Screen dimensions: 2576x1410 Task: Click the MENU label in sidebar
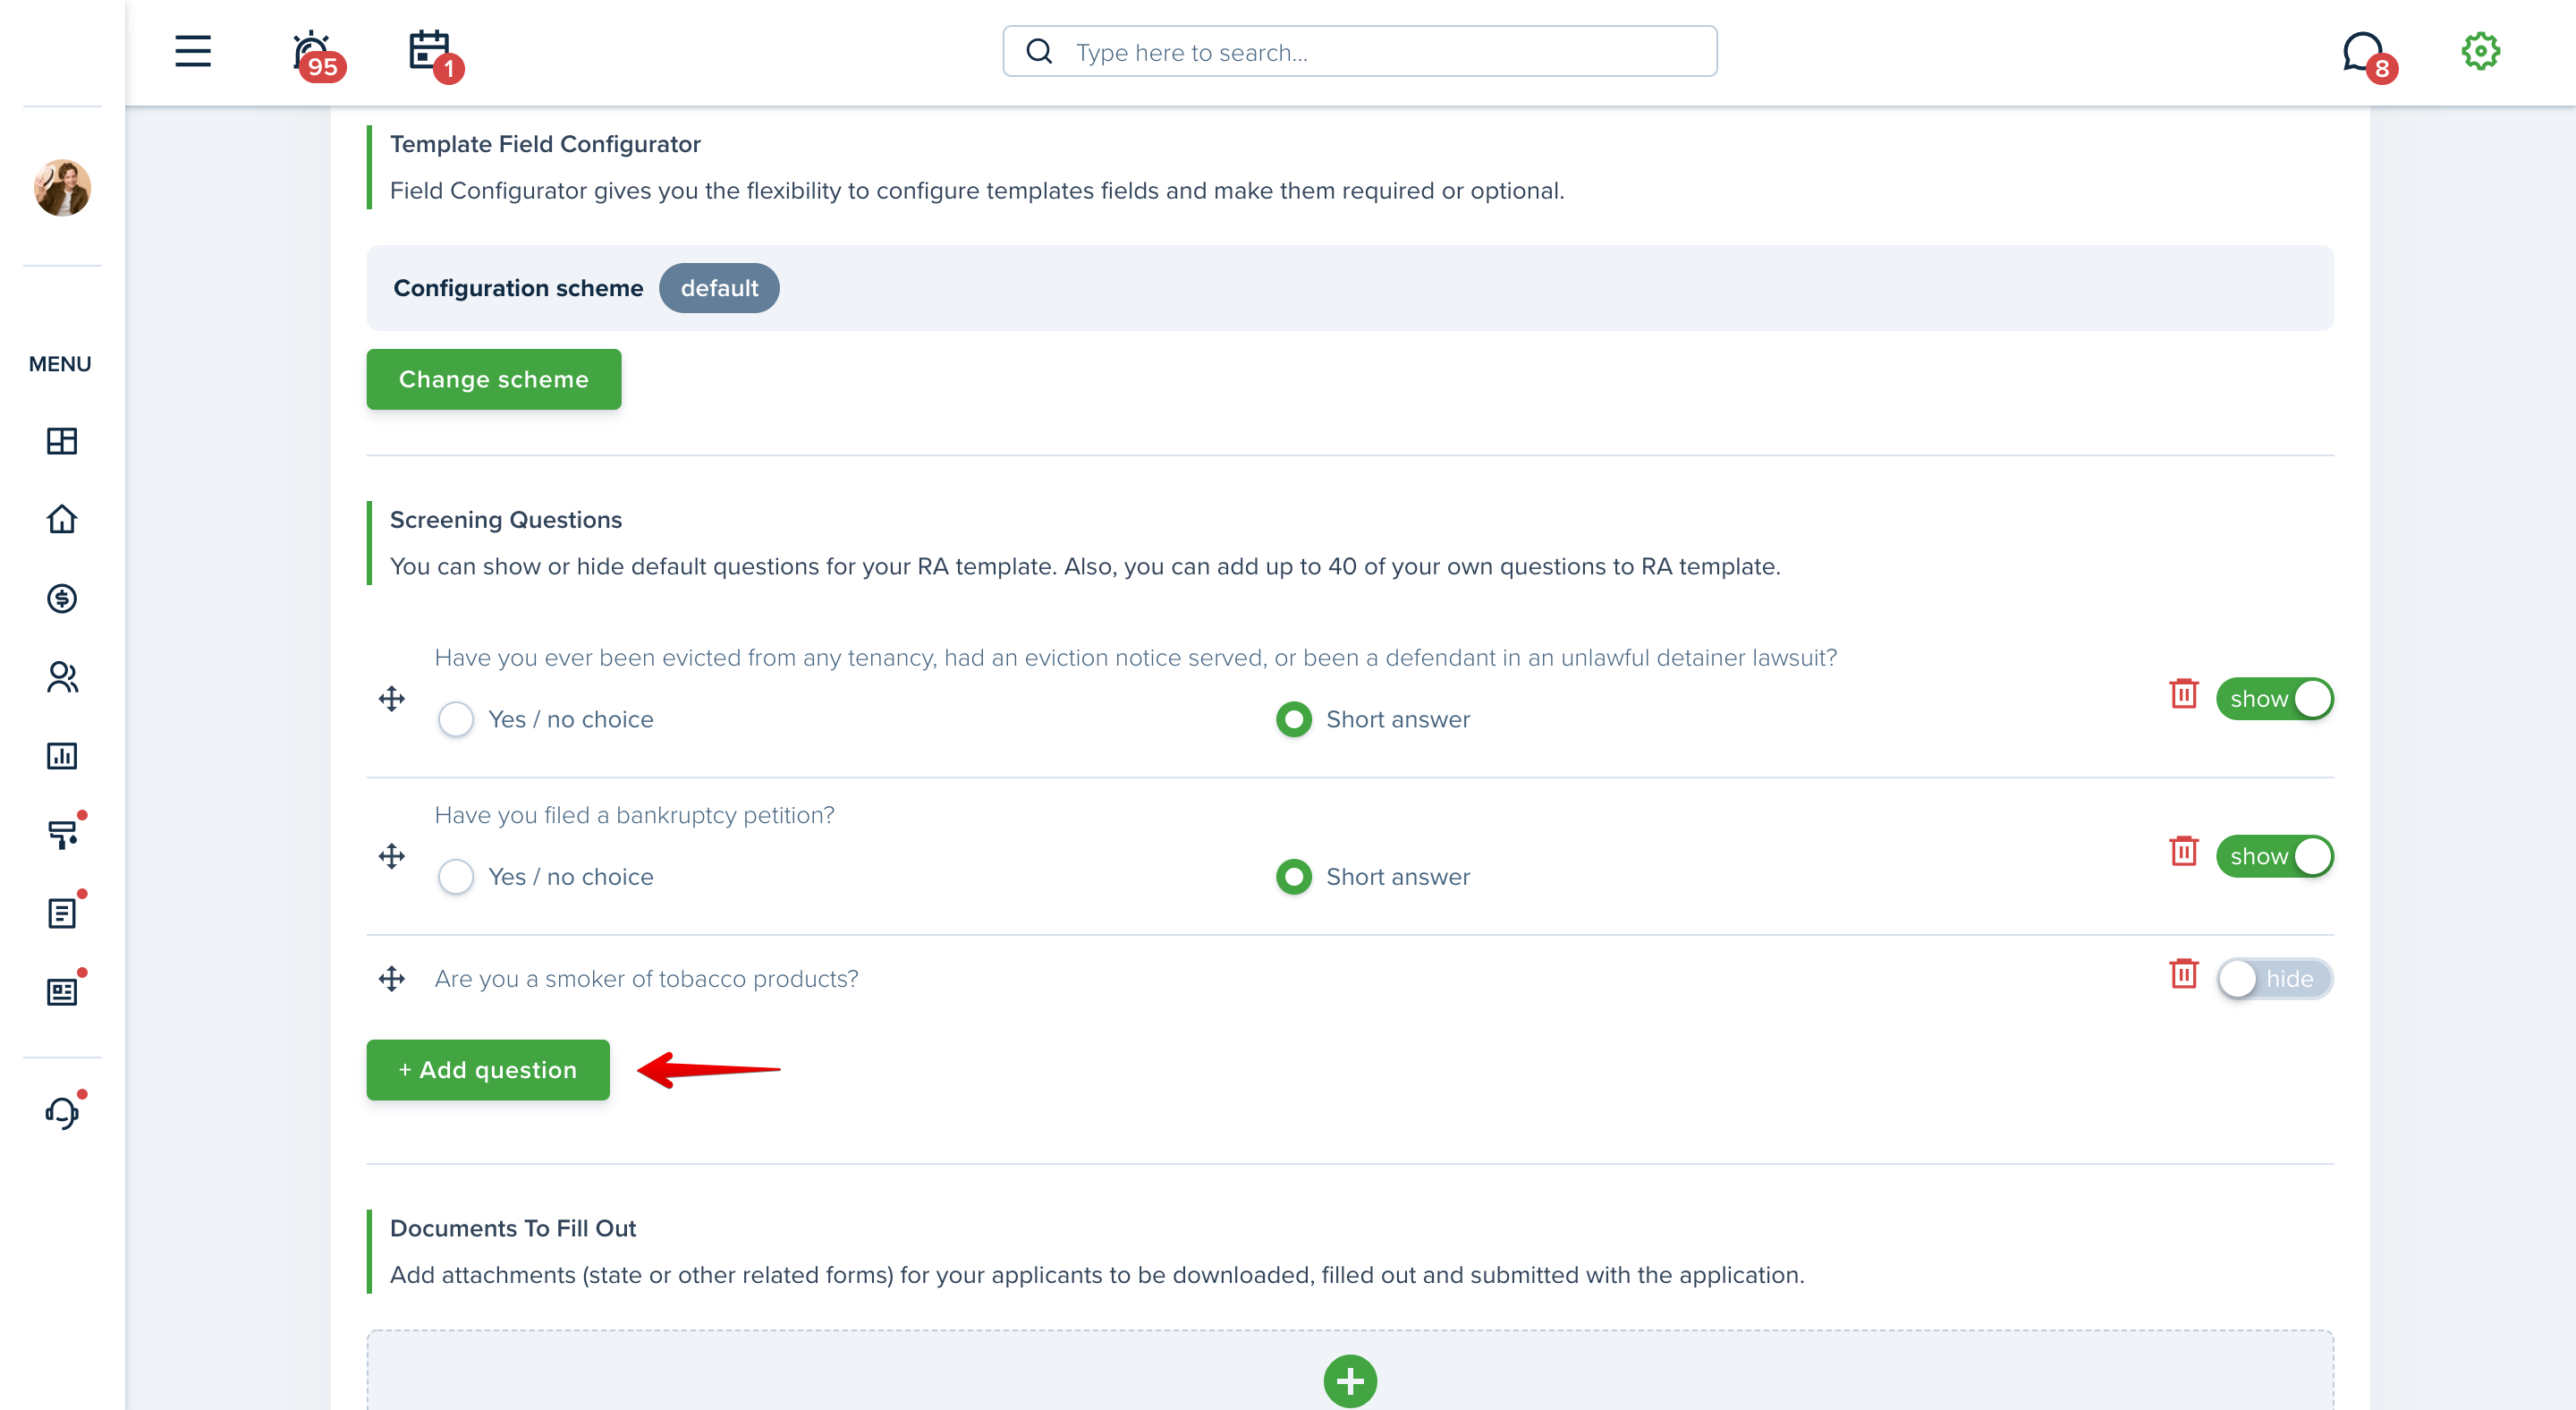tap(60, 364)
